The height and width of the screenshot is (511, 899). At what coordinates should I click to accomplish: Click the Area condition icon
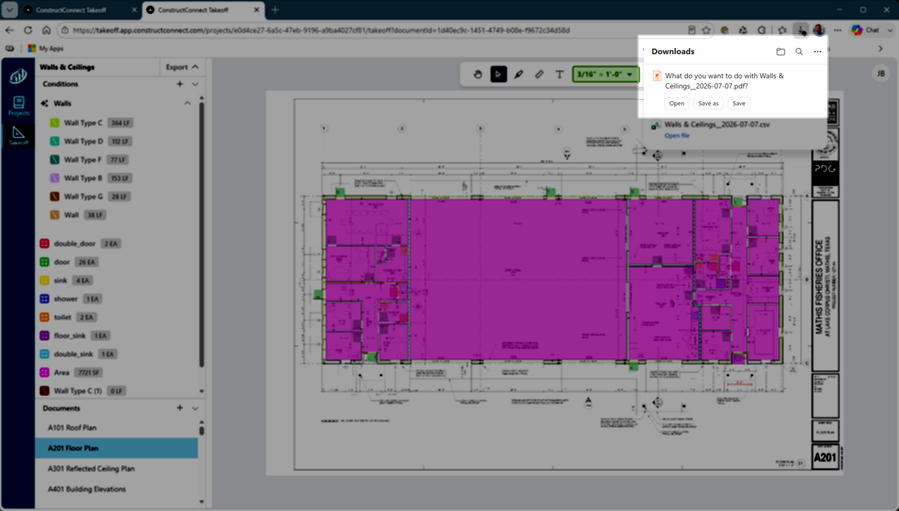44,372
